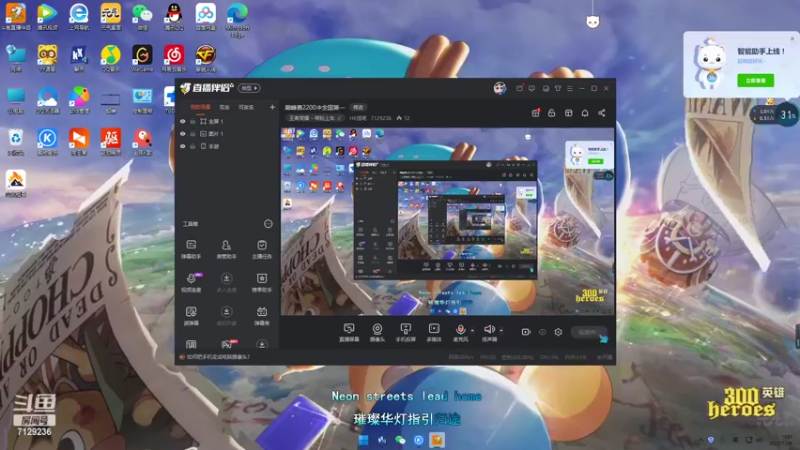
Task: Click the gift box icon with red dot
Action: tap(535, 113)
